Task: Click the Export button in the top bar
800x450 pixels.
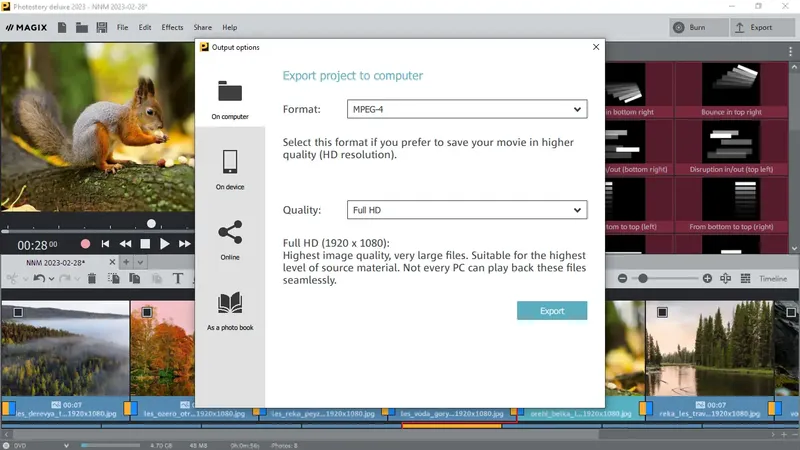Action: (x=761, y=28)
